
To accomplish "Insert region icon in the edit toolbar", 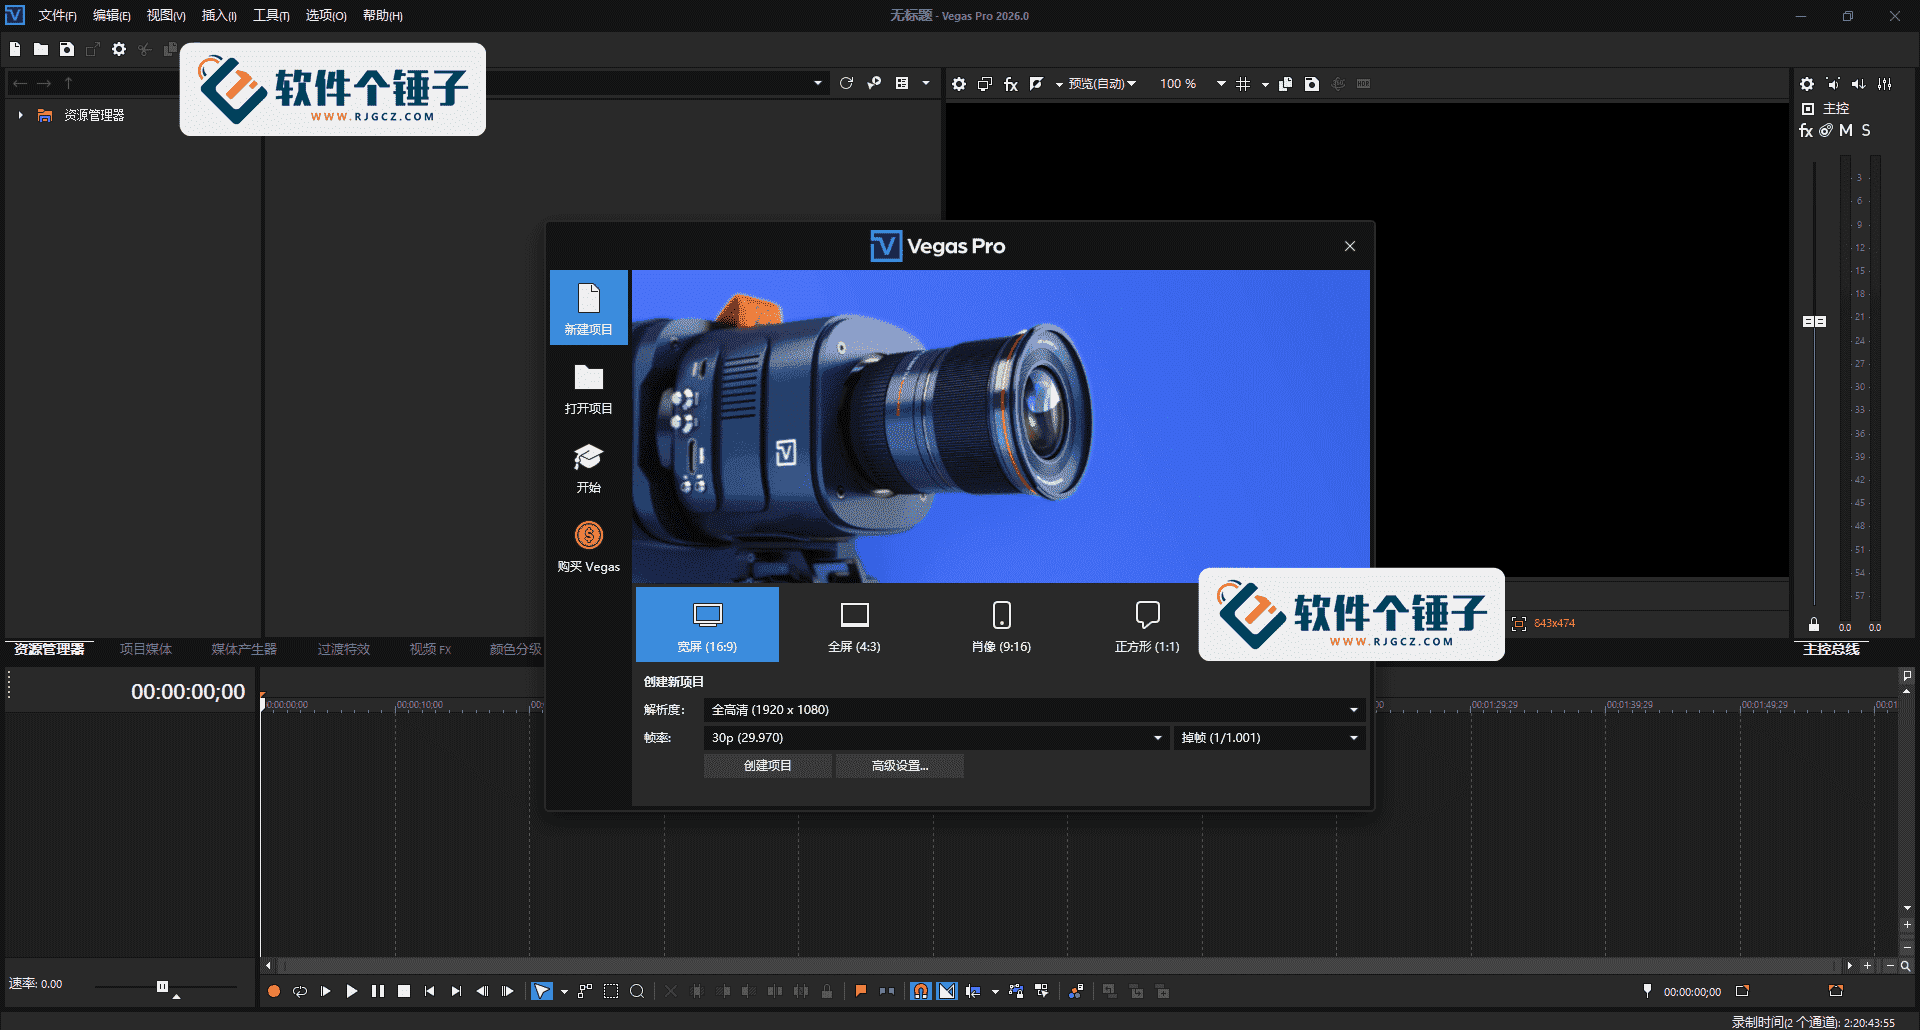I will point(887,991).
